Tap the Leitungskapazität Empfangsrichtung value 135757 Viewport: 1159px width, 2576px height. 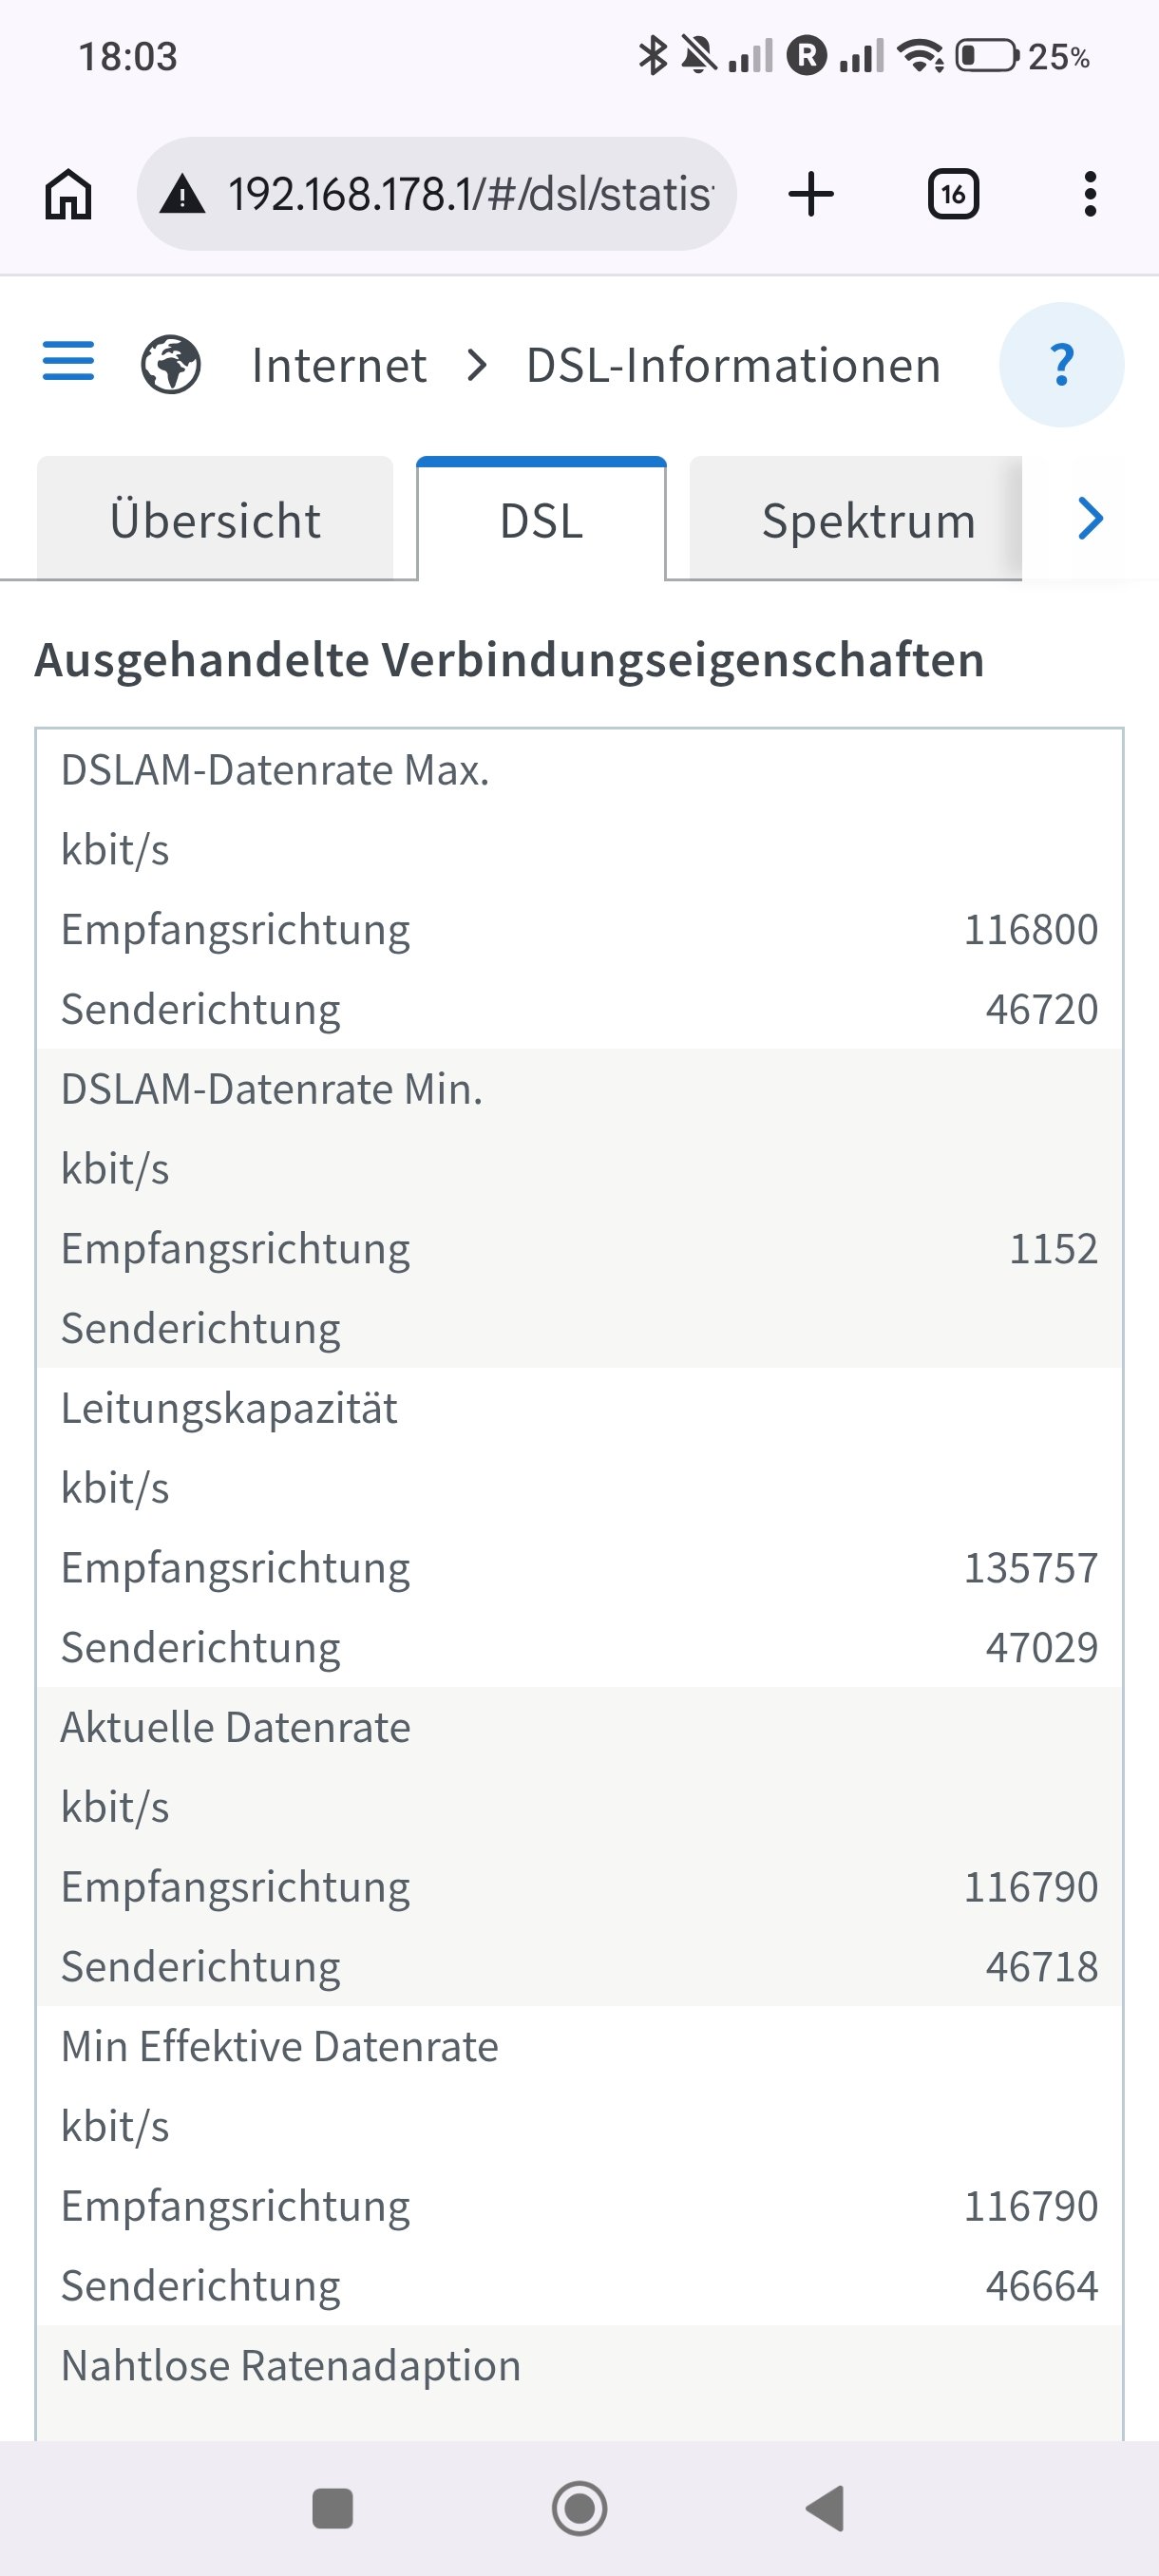tap(1030, 1567)
